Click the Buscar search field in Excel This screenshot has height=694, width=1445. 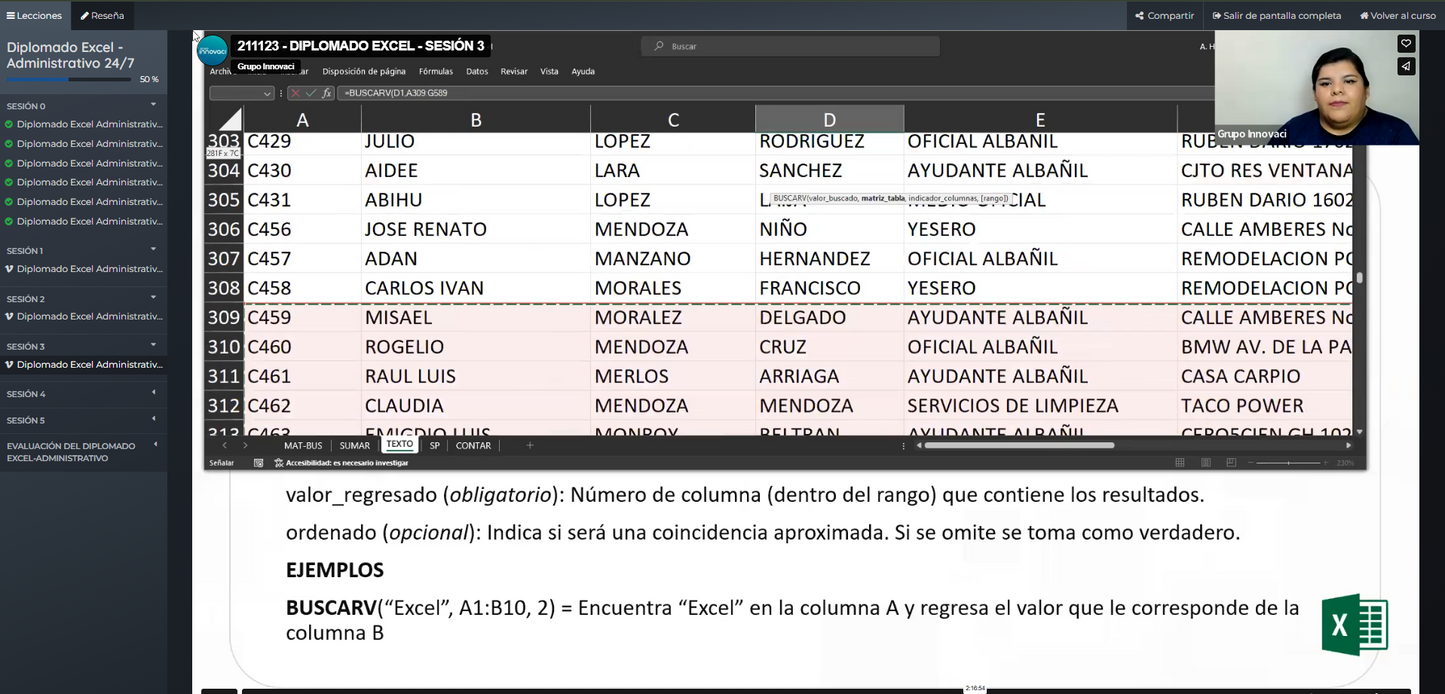pyautogui.click(x=790, y=46)
